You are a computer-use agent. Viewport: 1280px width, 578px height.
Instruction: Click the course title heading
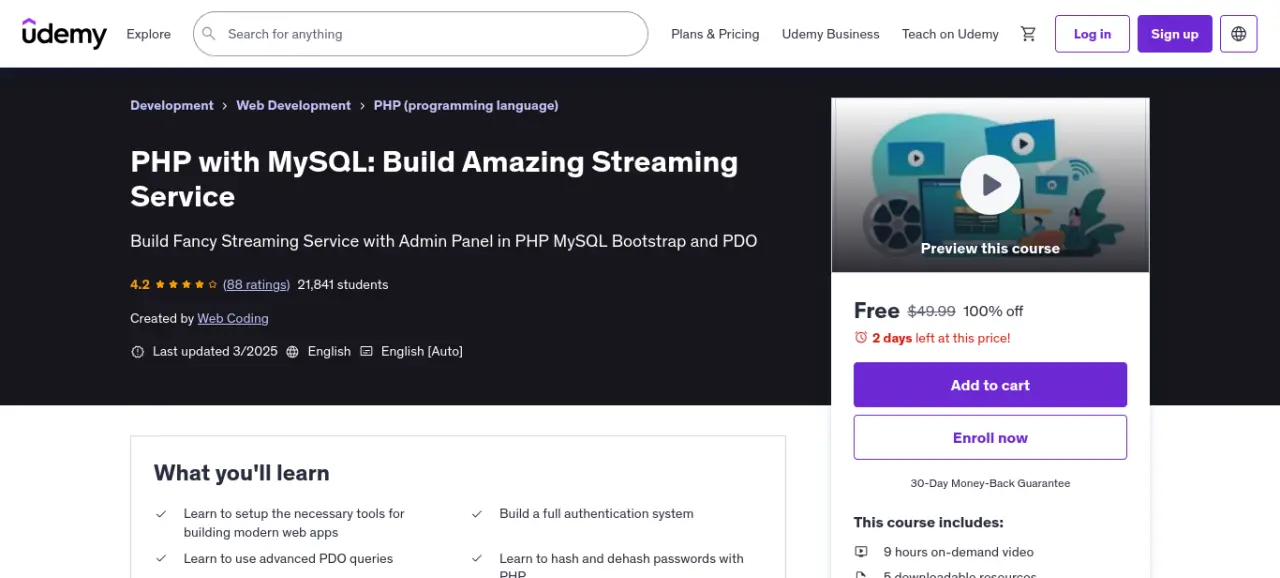pos(434,179)
